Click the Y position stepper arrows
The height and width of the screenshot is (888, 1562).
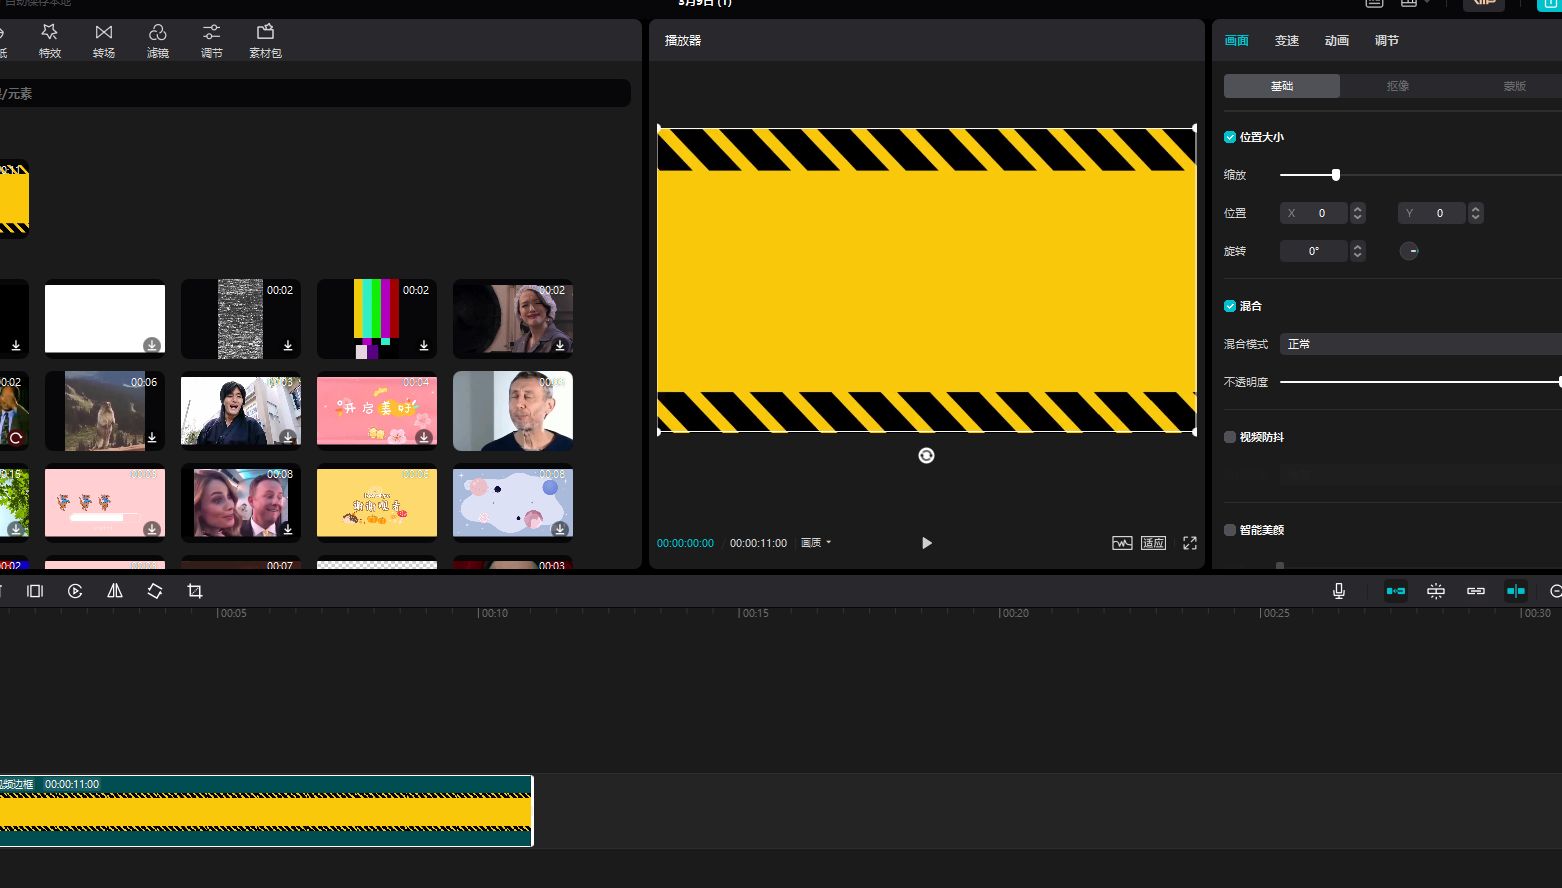click(1475, 213)
